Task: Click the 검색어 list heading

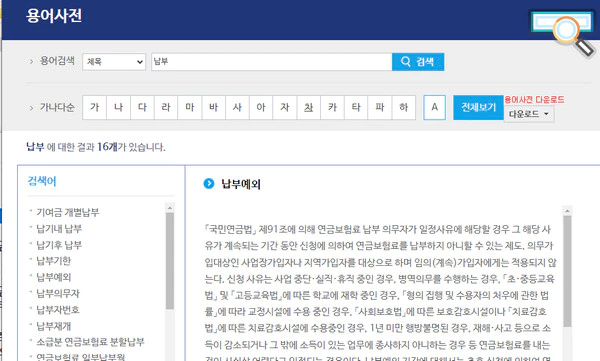Action: [42, 181]
